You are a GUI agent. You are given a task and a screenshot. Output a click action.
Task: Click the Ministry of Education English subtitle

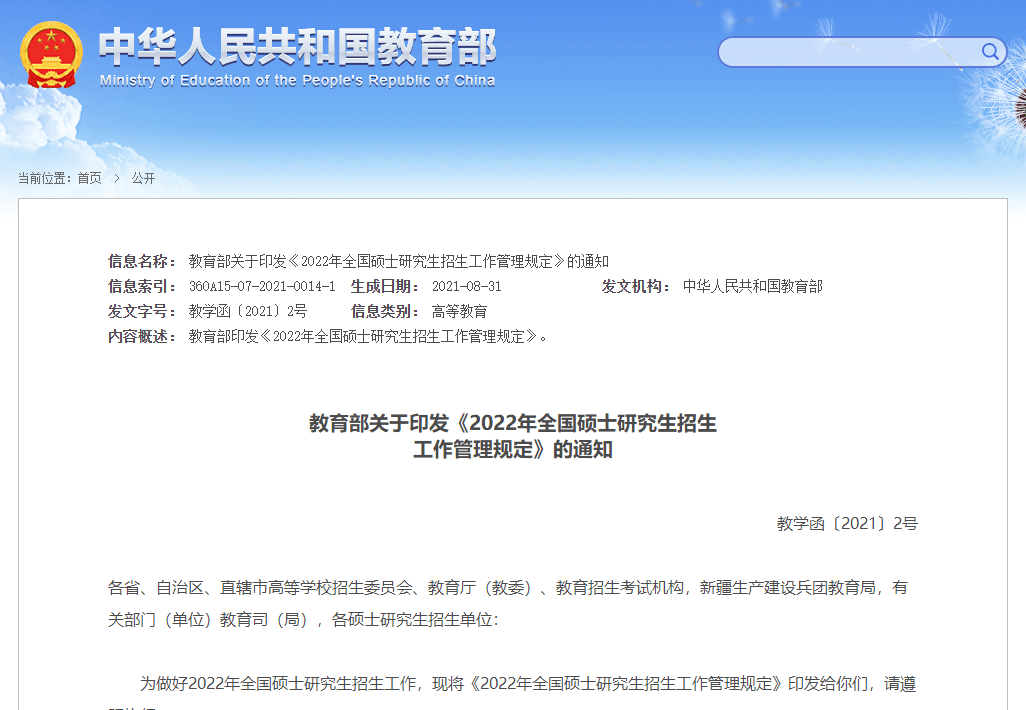(x=299, y=82)
